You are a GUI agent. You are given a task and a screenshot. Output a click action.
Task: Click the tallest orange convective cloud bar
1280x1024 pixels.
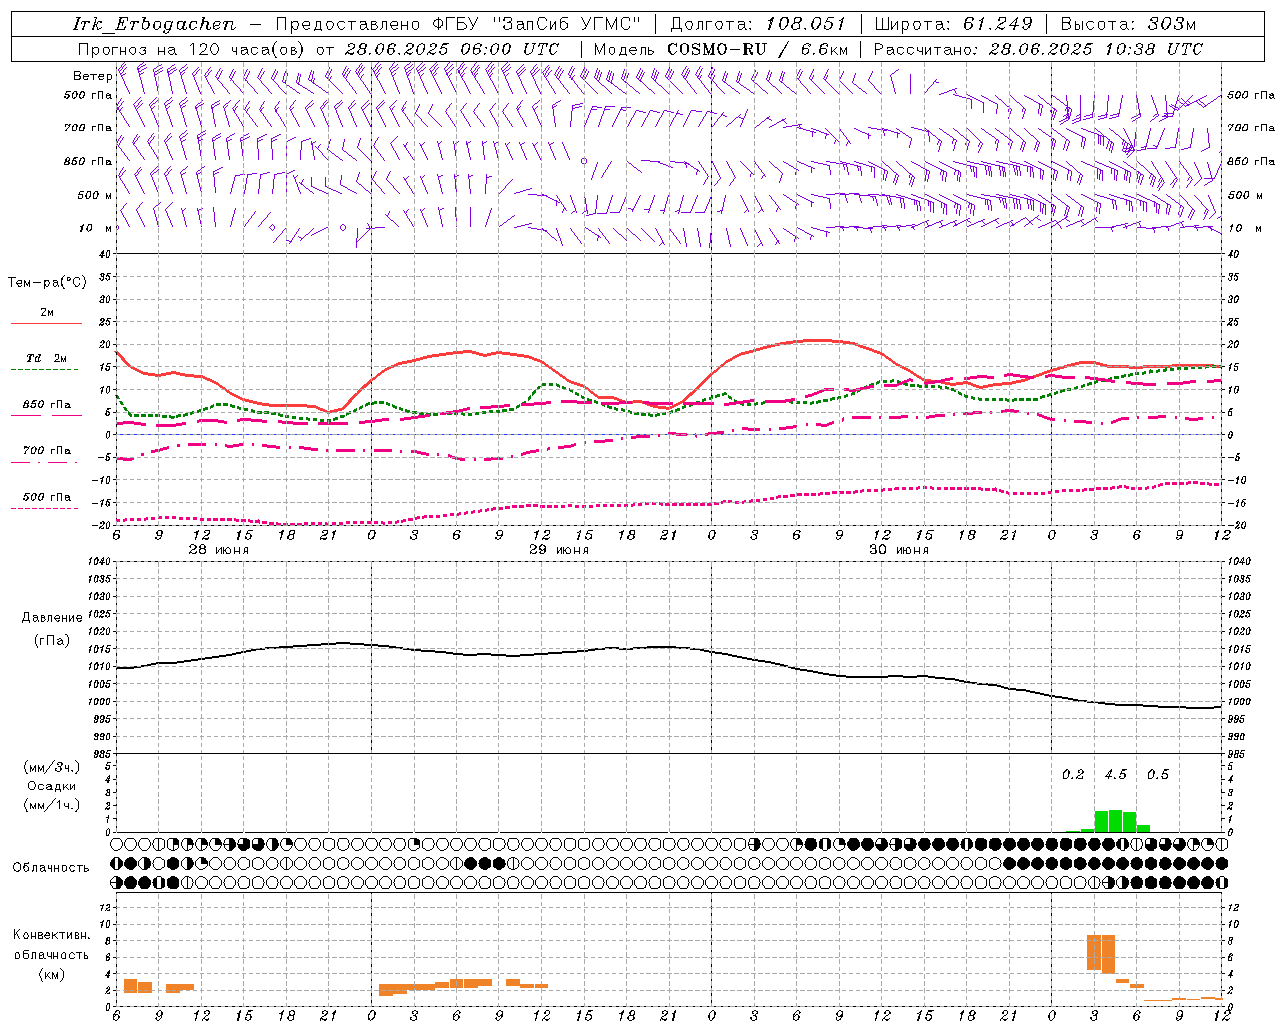click(1108, 954)
